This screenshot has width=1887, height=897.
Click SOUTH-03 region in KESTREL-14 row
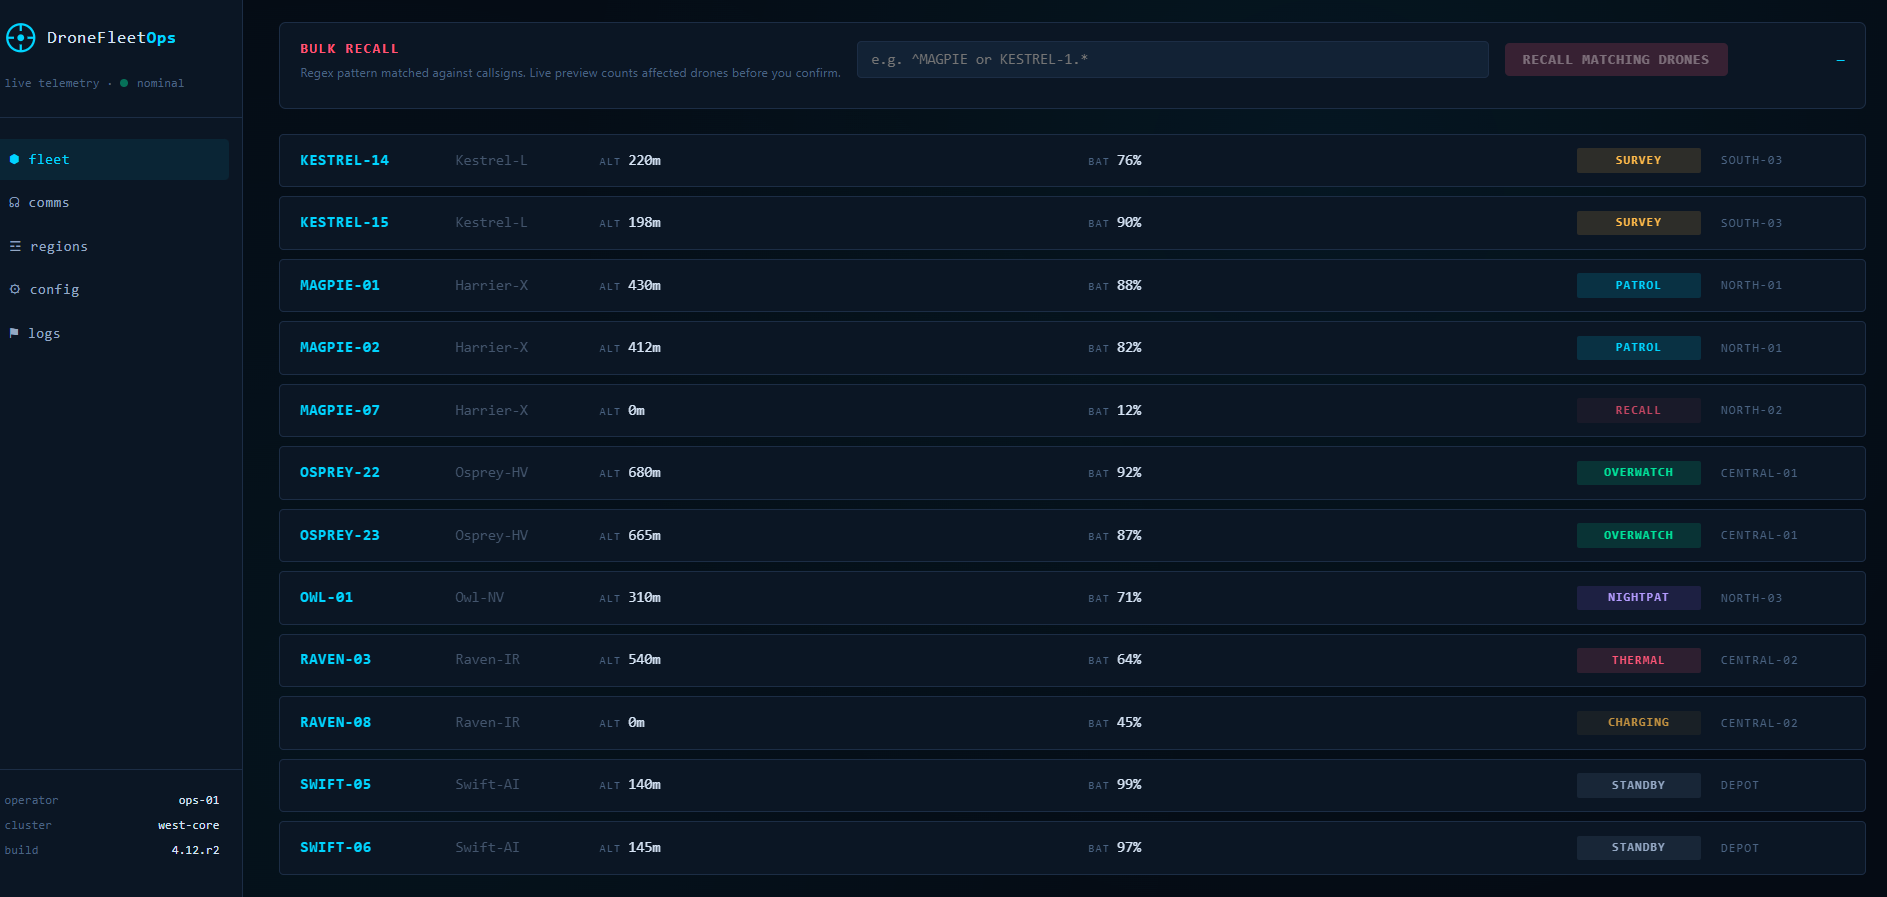click(1751, 161)
